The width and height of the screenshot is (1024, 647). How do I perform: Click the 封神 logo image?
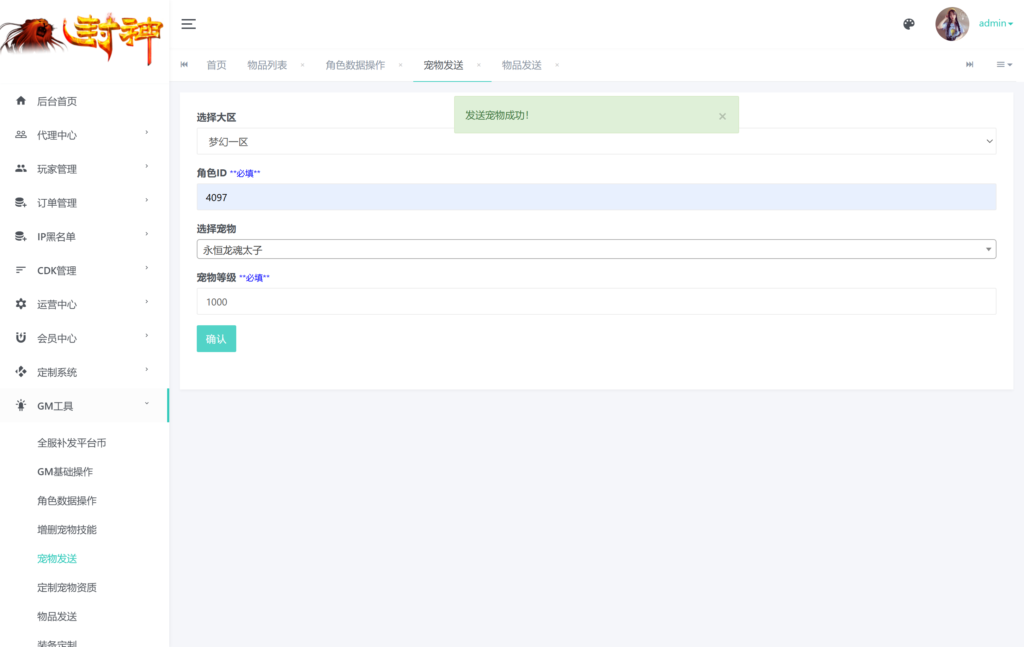(81, 38)
